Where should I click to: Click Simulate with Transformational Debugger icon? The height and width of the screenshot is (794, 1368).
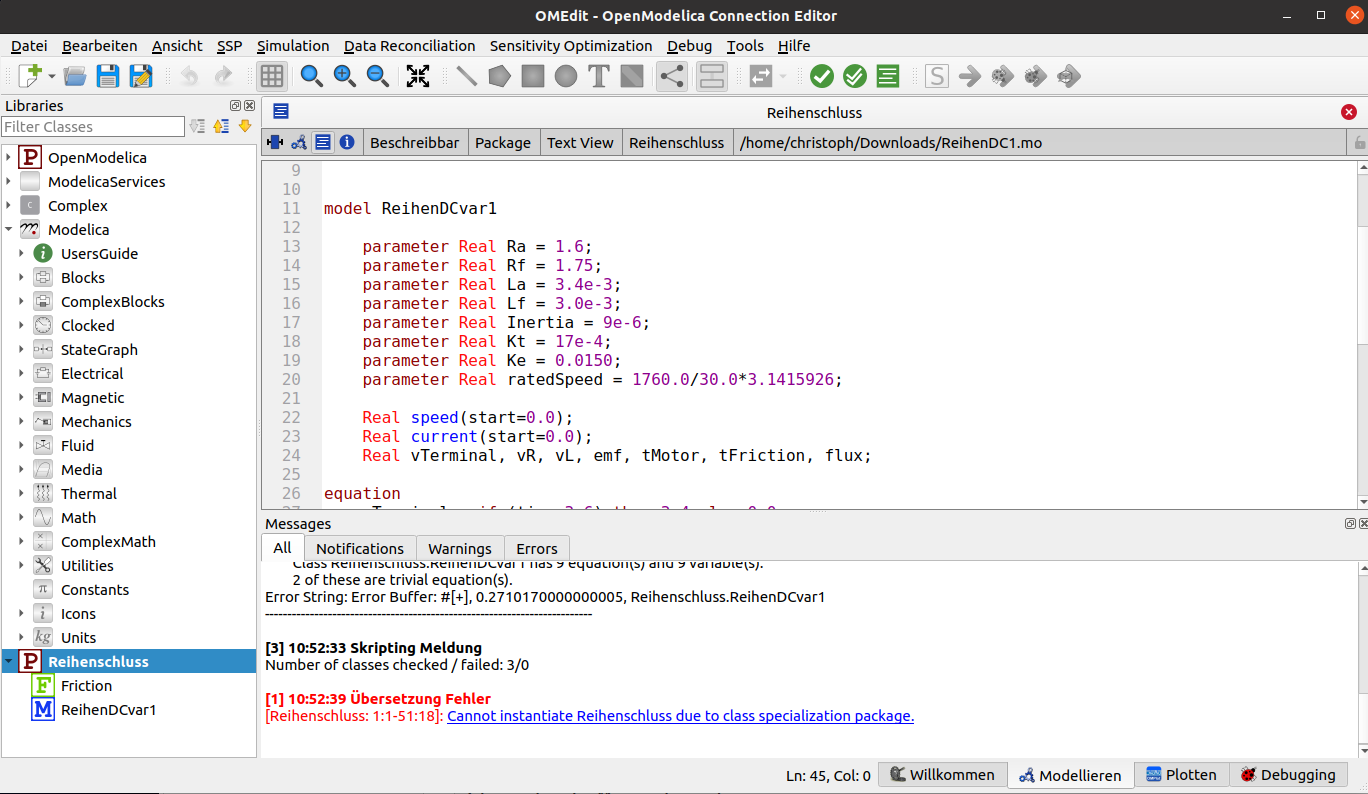(1002, 76)
